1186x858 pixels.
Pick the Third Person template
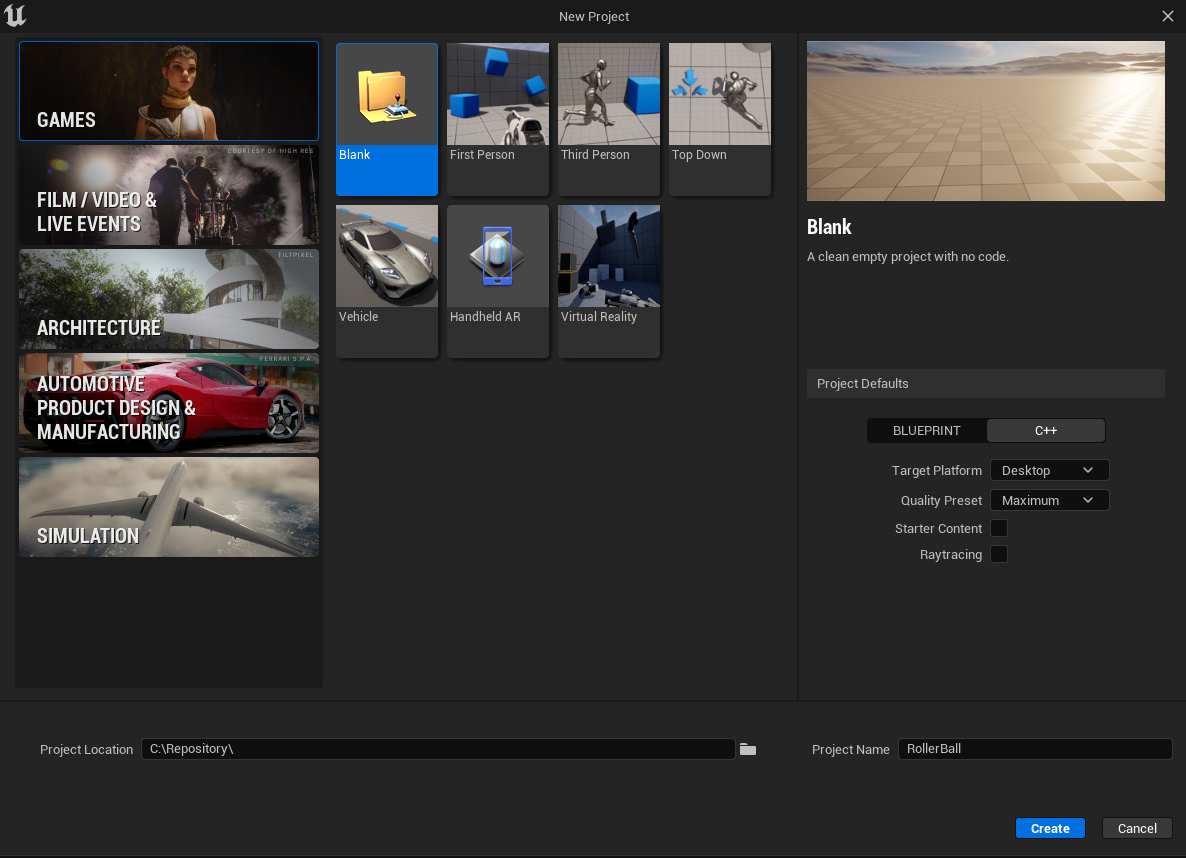point(609,119)
